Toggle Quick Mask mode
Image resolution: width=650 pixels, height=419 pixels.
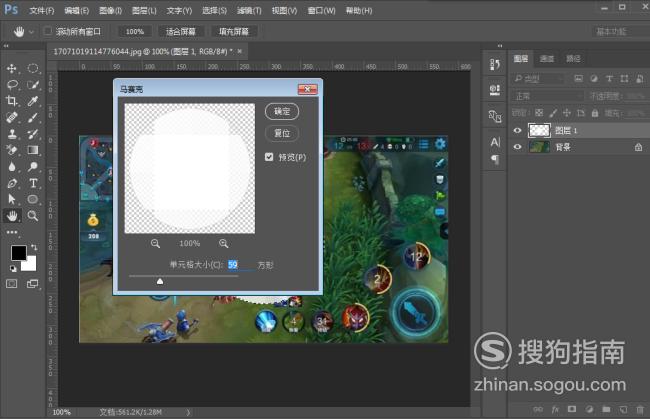(12, 284)
